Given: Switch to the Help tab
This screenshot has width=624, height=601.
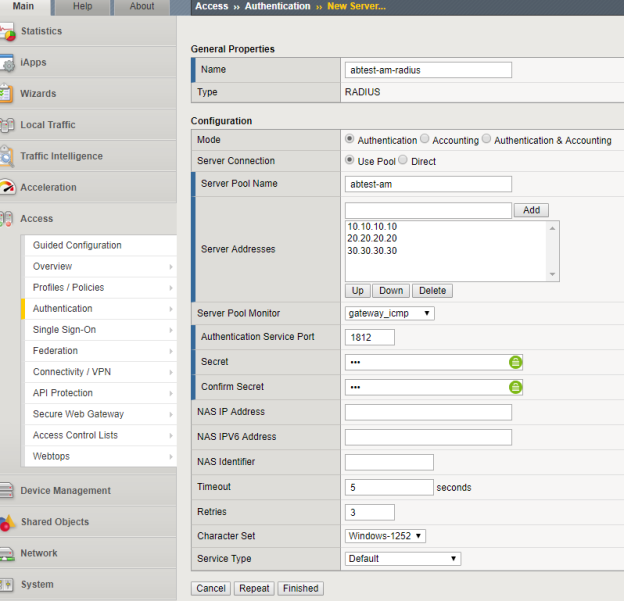Looking at the screenshot, I should point(83,6).
